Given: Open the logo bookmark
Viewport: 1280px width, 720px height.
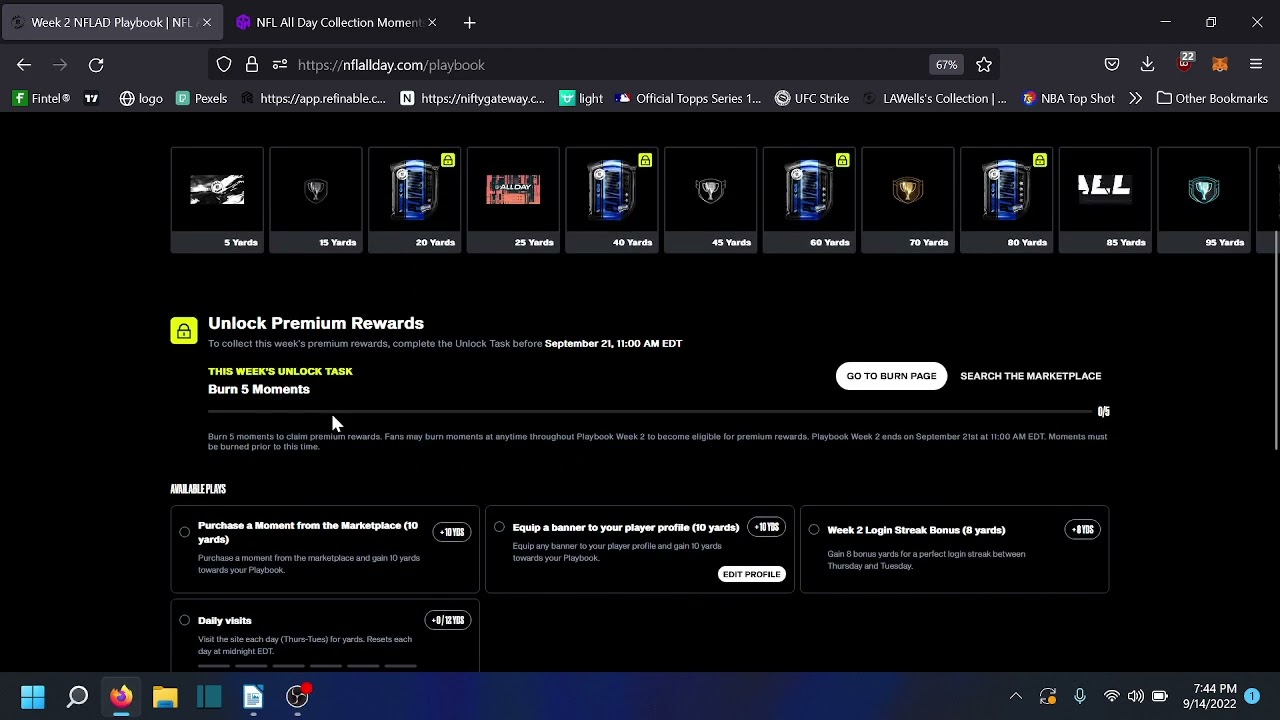Looking at the screenshot, I should [141, 98].
